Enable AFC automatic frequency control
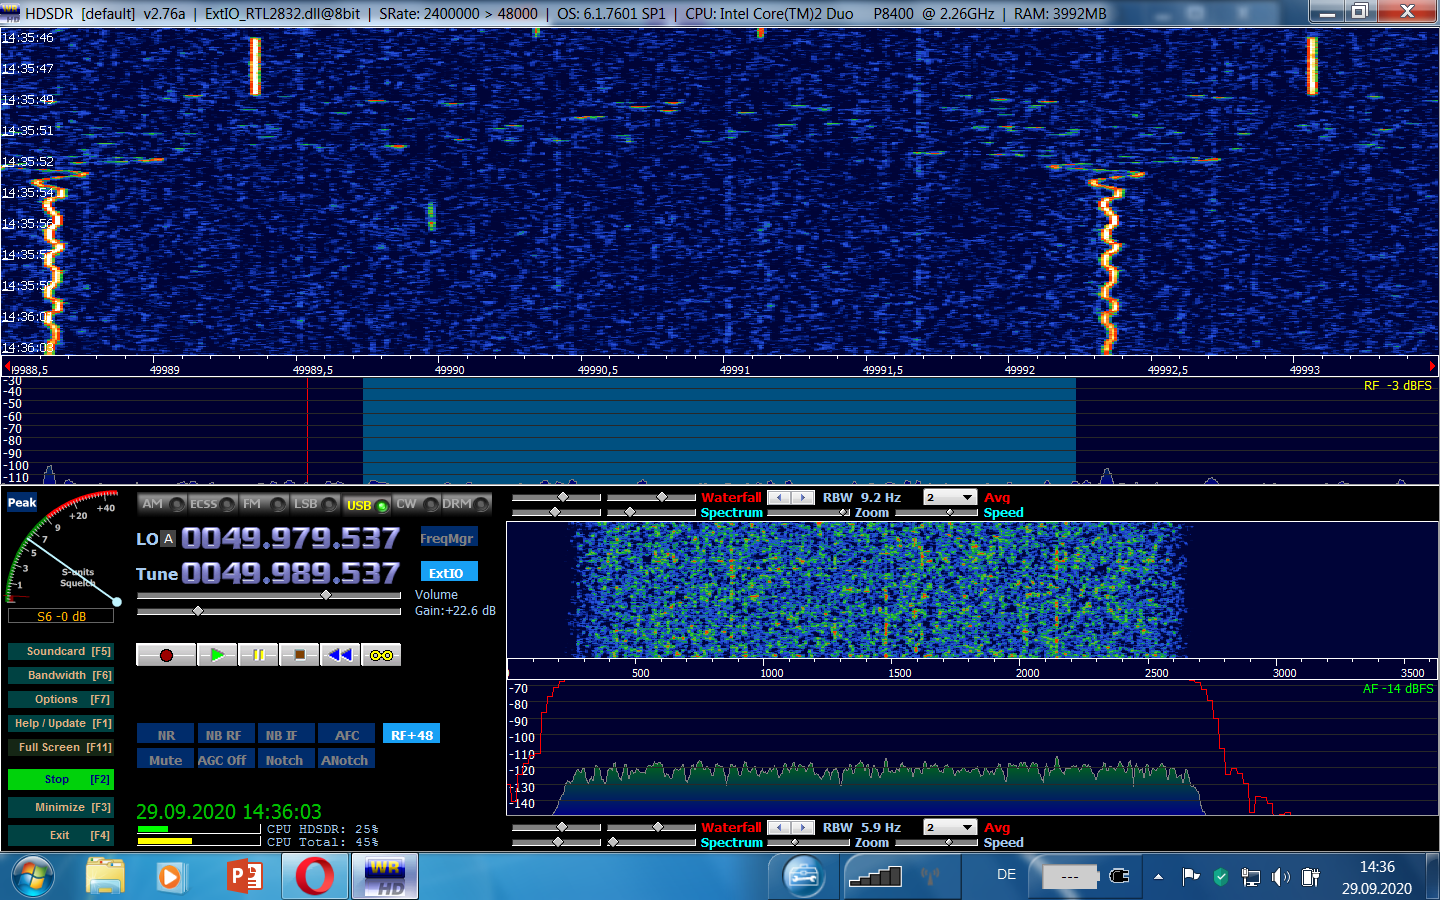This screenshot has width=1440, height=900. [x=346, y=735]
